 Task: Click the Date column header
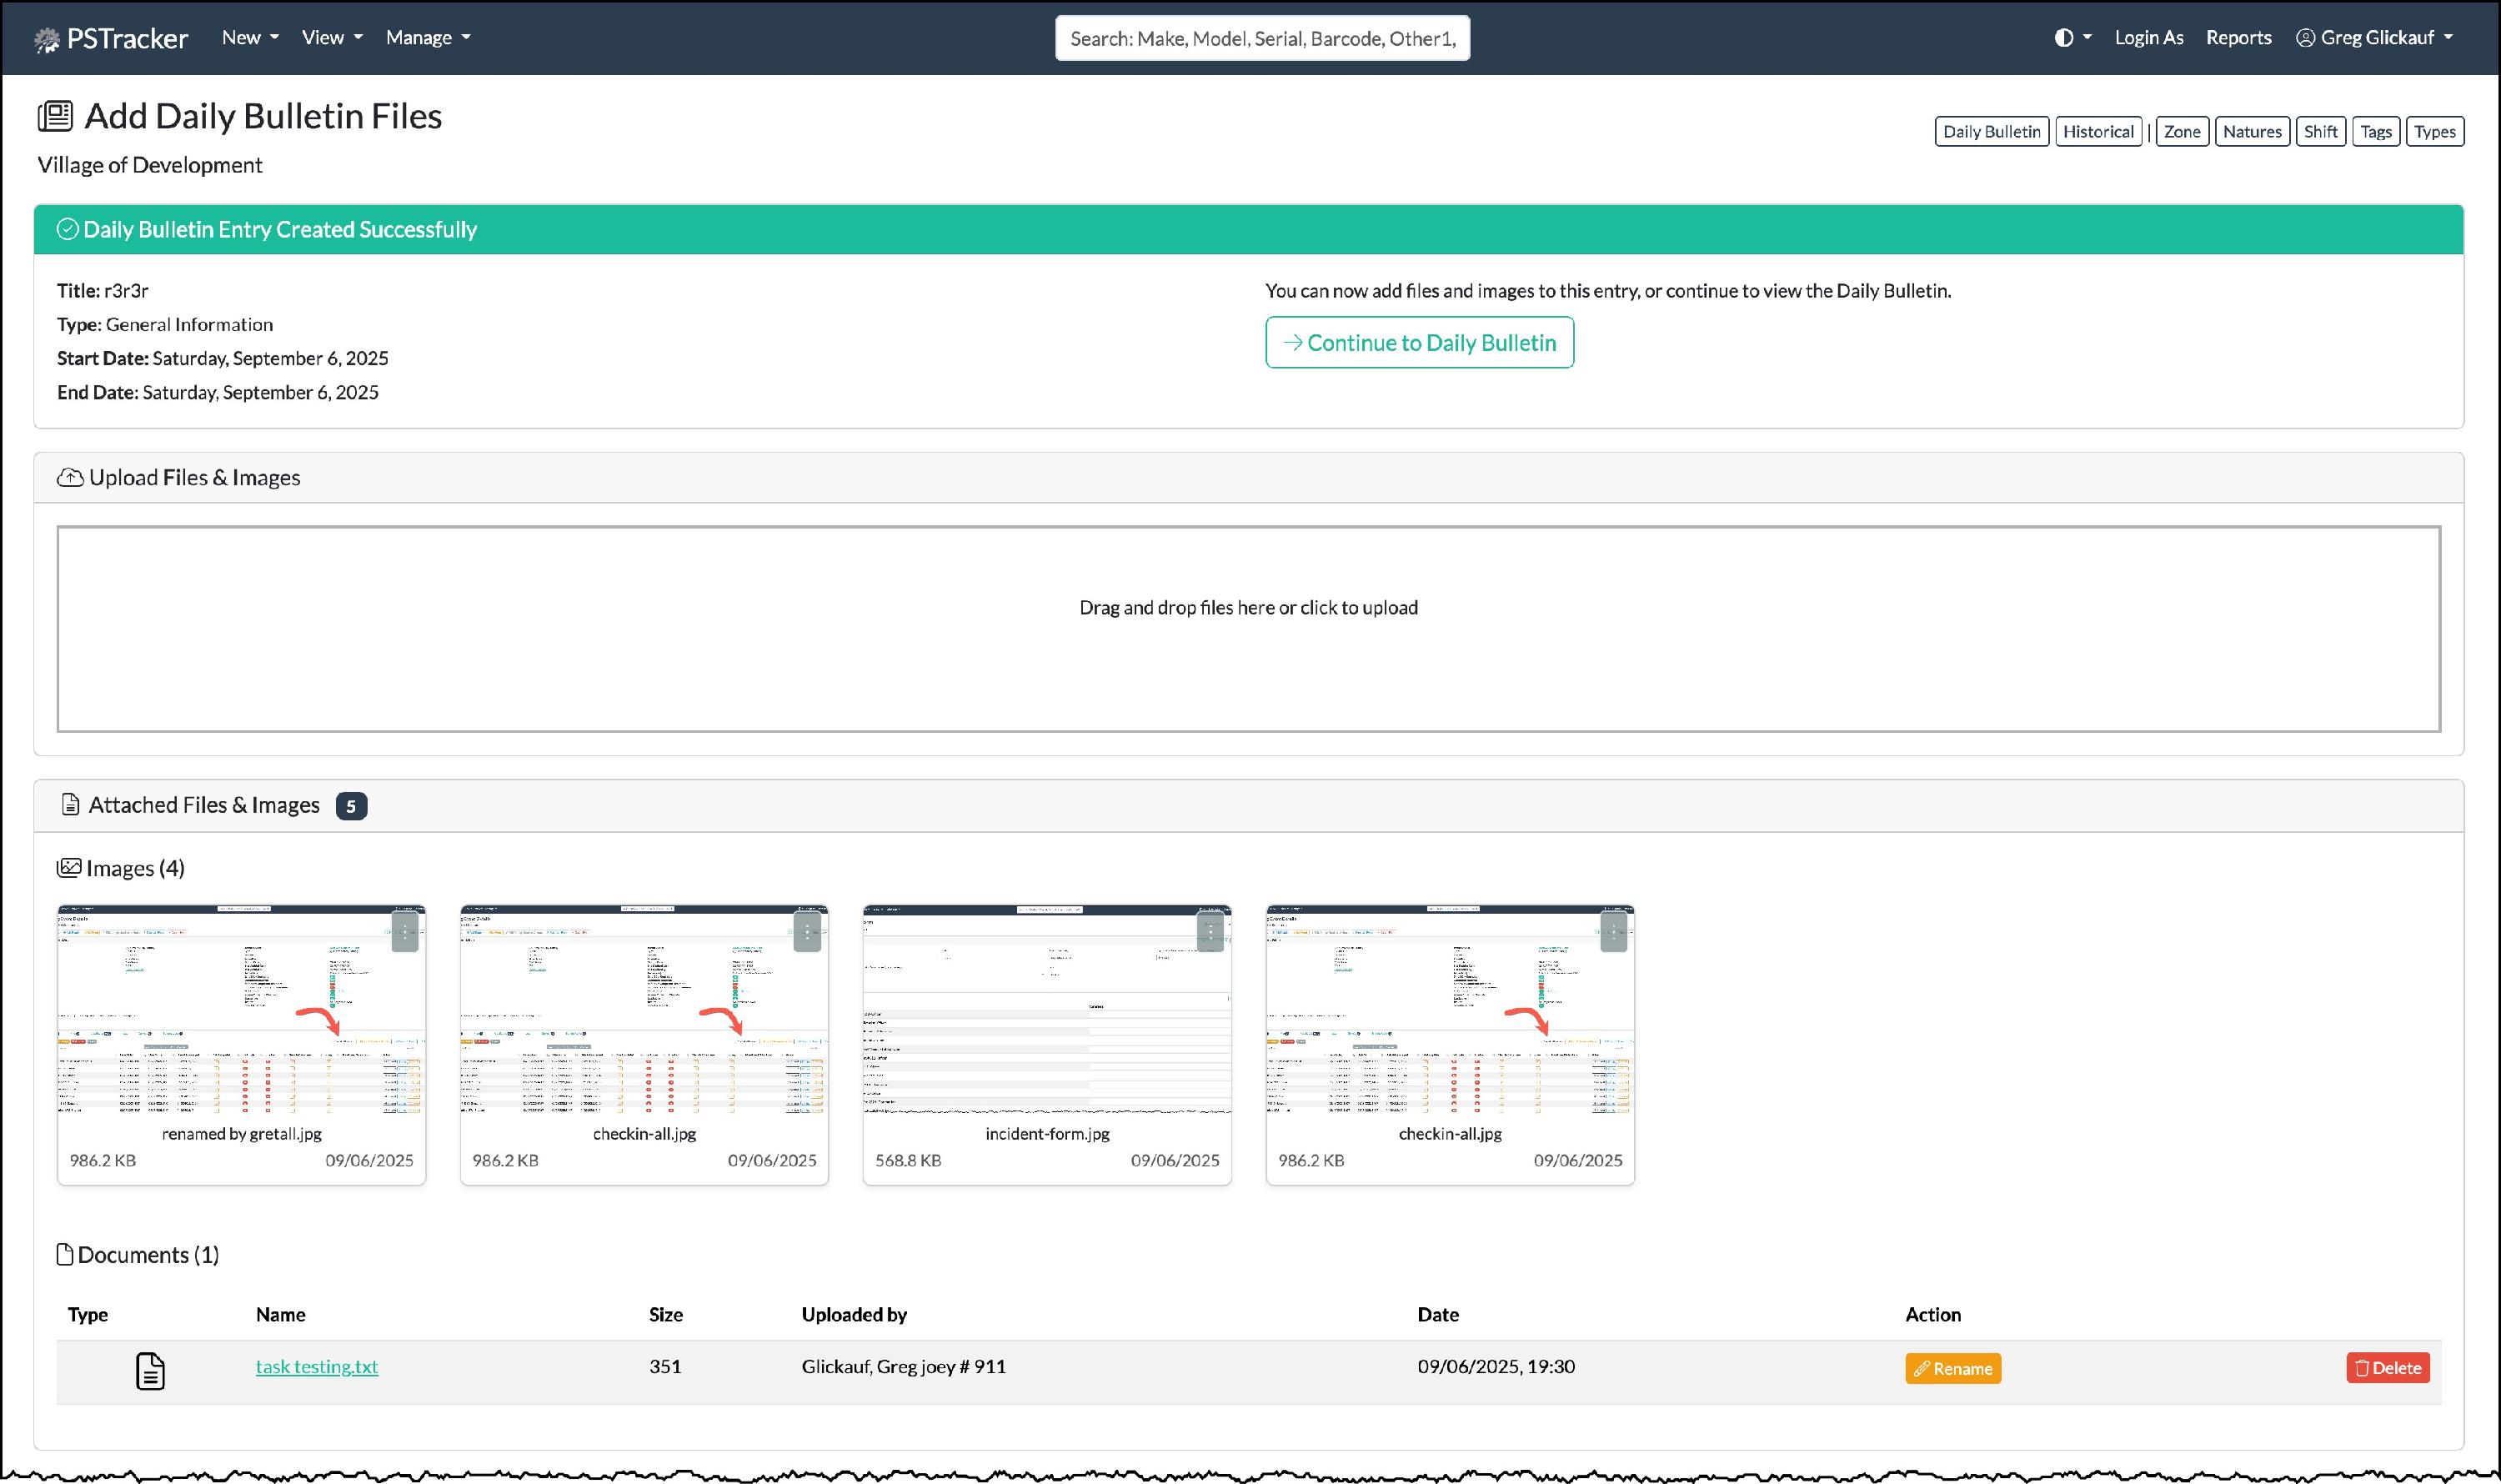pos(1437,1315)
